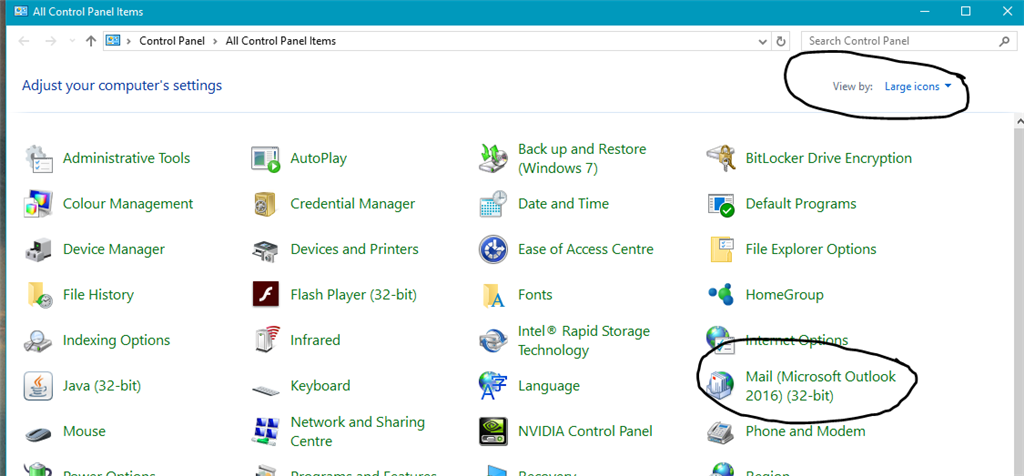Open the Administrative Tools icon

(39, 159)
